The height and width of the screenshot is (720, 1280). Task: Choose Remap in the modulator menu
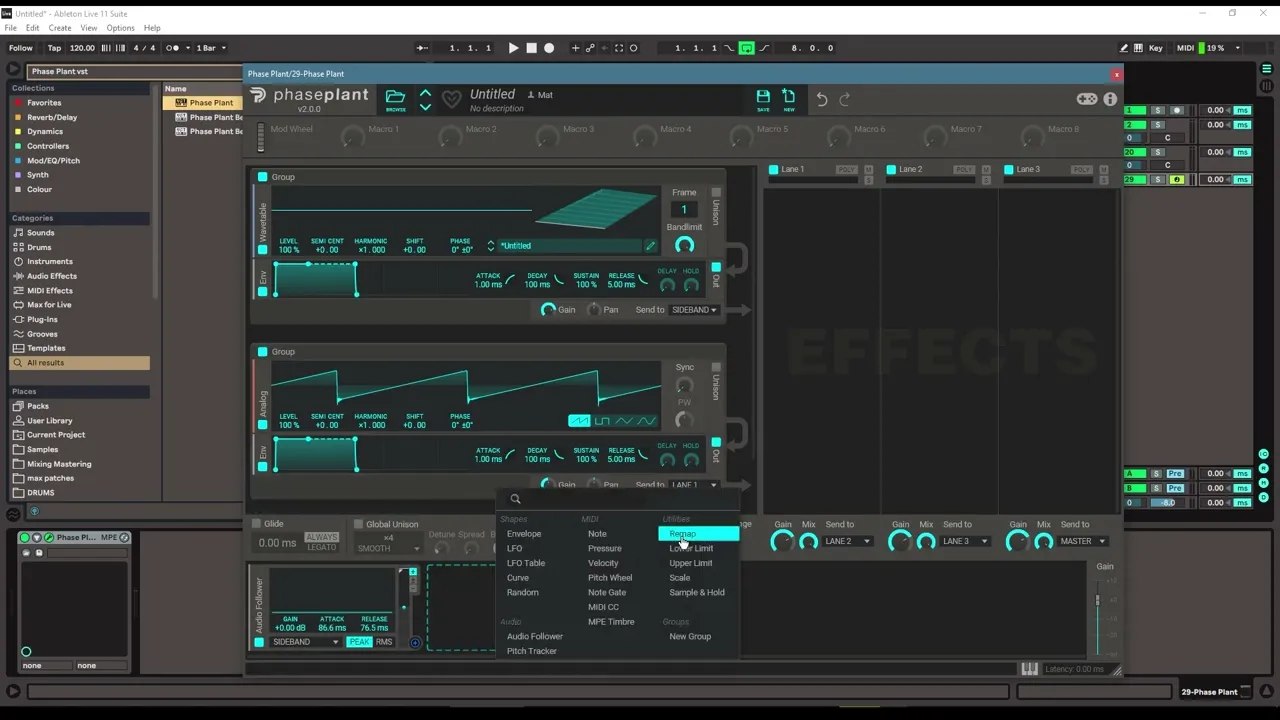(x=698, y=534)
